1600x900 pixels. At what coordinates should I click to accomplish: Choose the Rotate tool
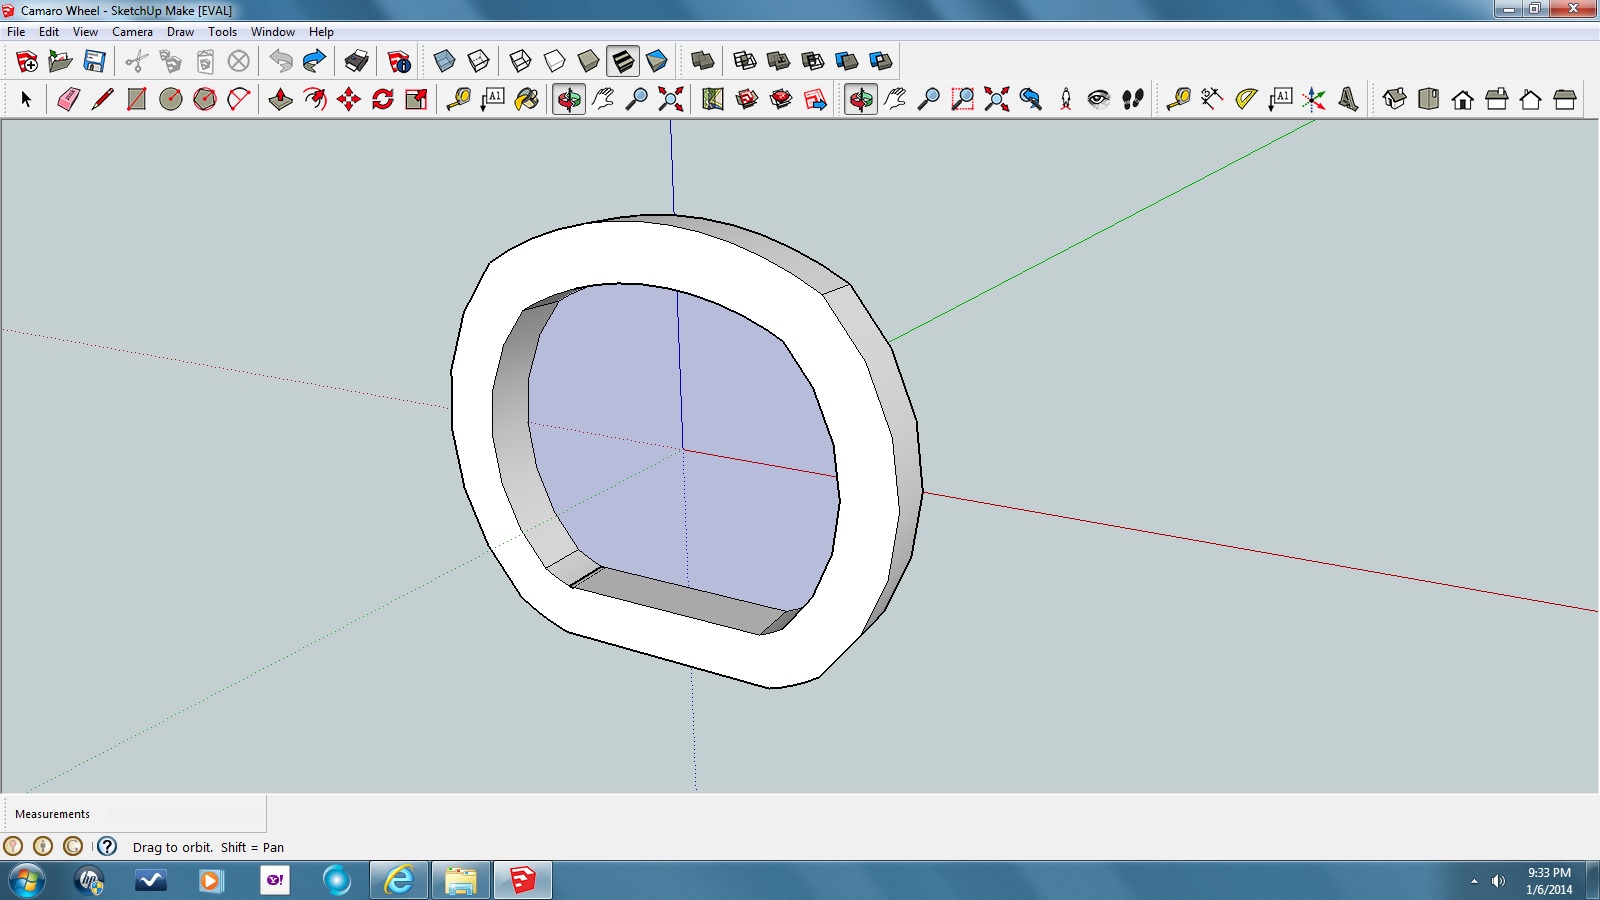383,99
